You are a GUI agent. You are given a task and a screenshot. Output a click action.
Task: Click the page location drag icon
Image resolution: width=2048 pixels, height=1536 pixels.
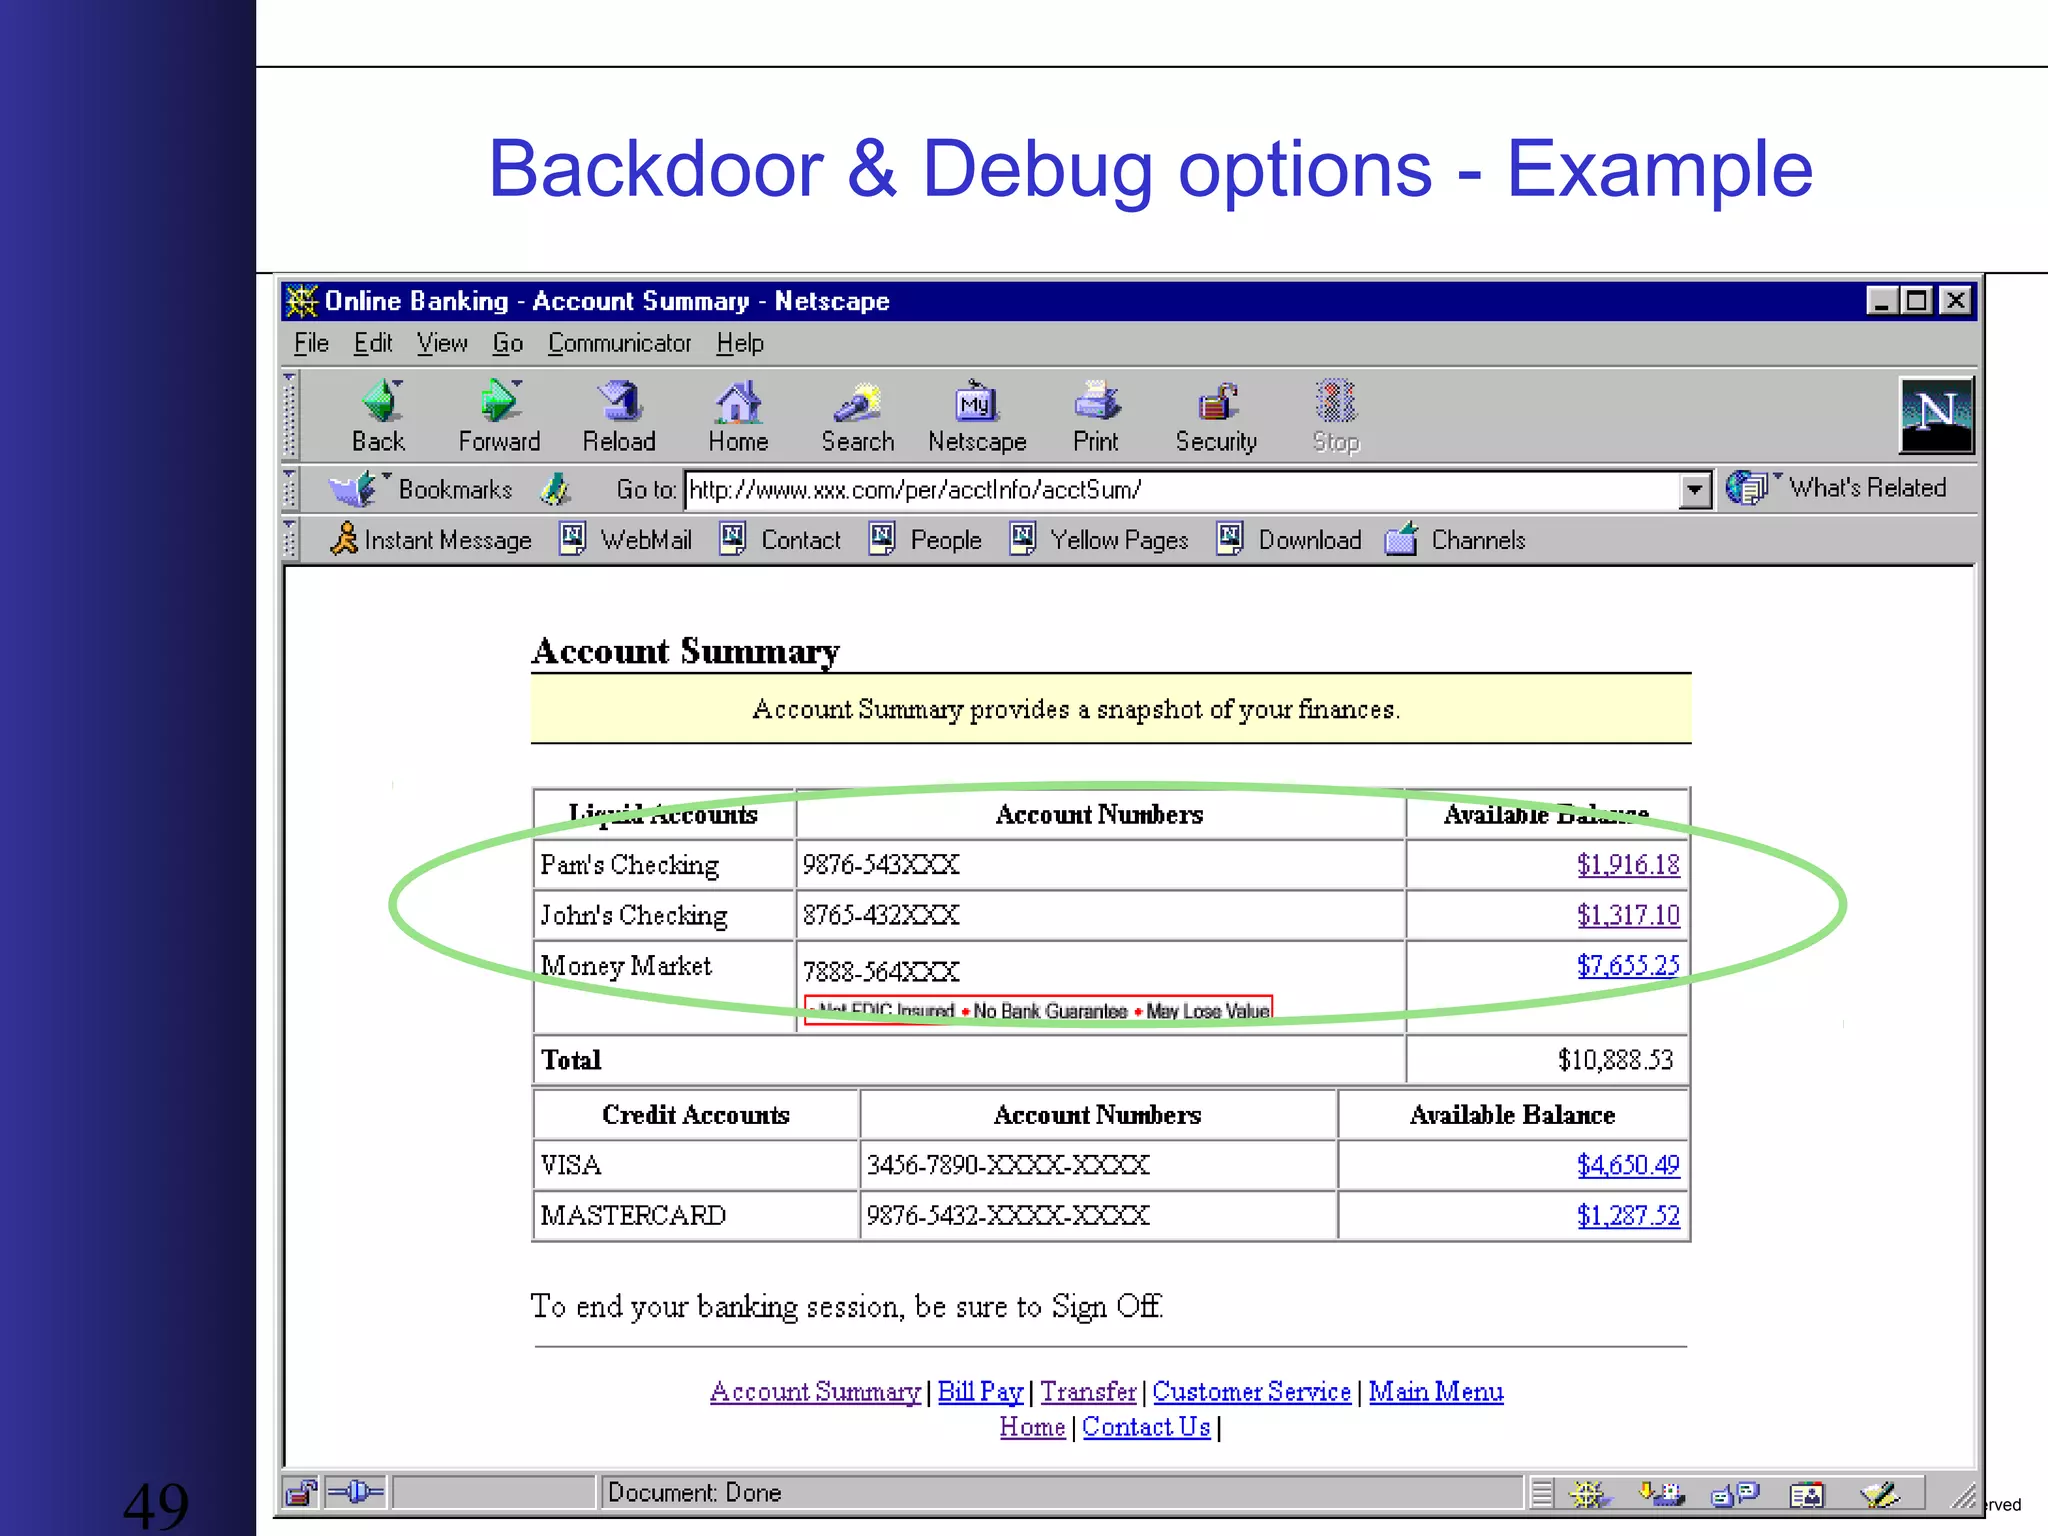(x=556, y=489)
